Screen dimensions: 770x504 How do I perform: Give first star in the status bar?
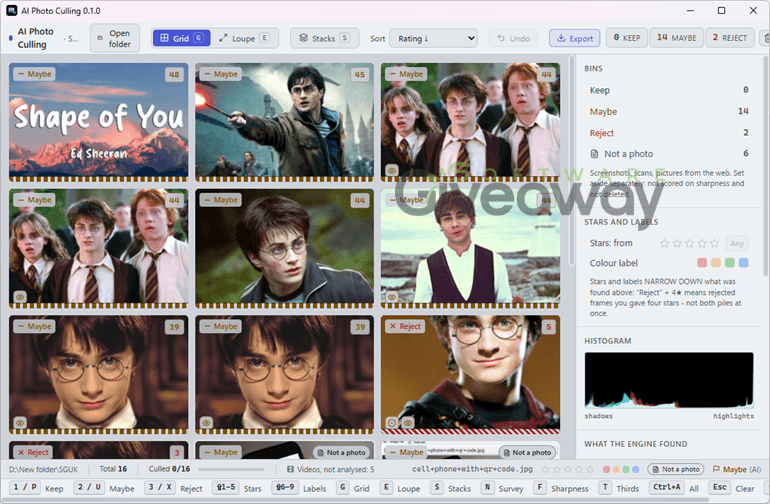point(548,470)
